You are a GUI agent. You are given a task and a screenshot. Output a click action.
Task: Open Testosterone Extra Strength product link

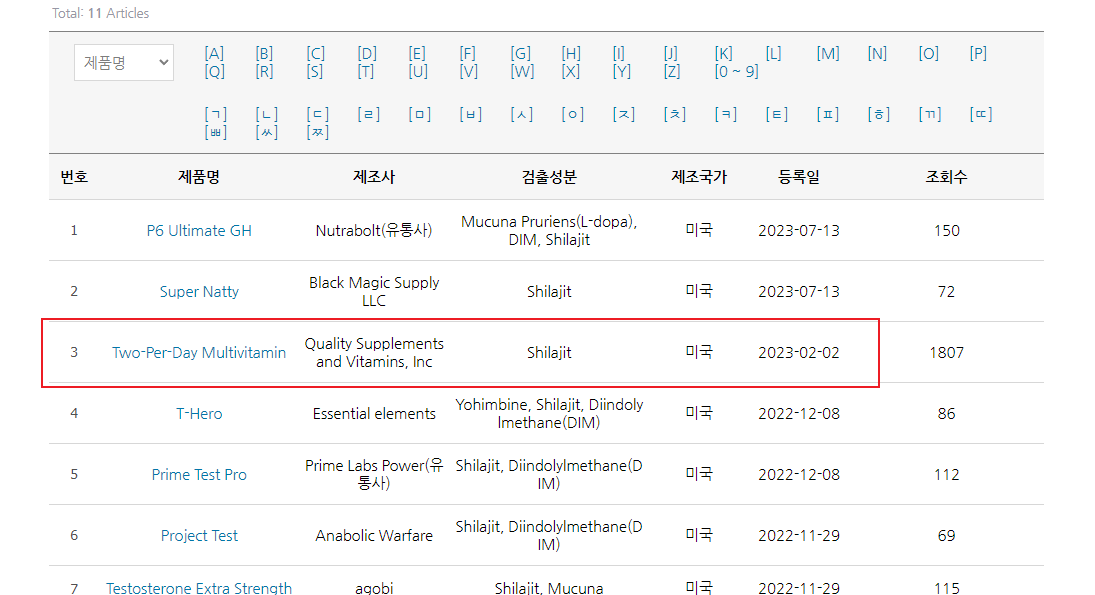tap(199, 587)
